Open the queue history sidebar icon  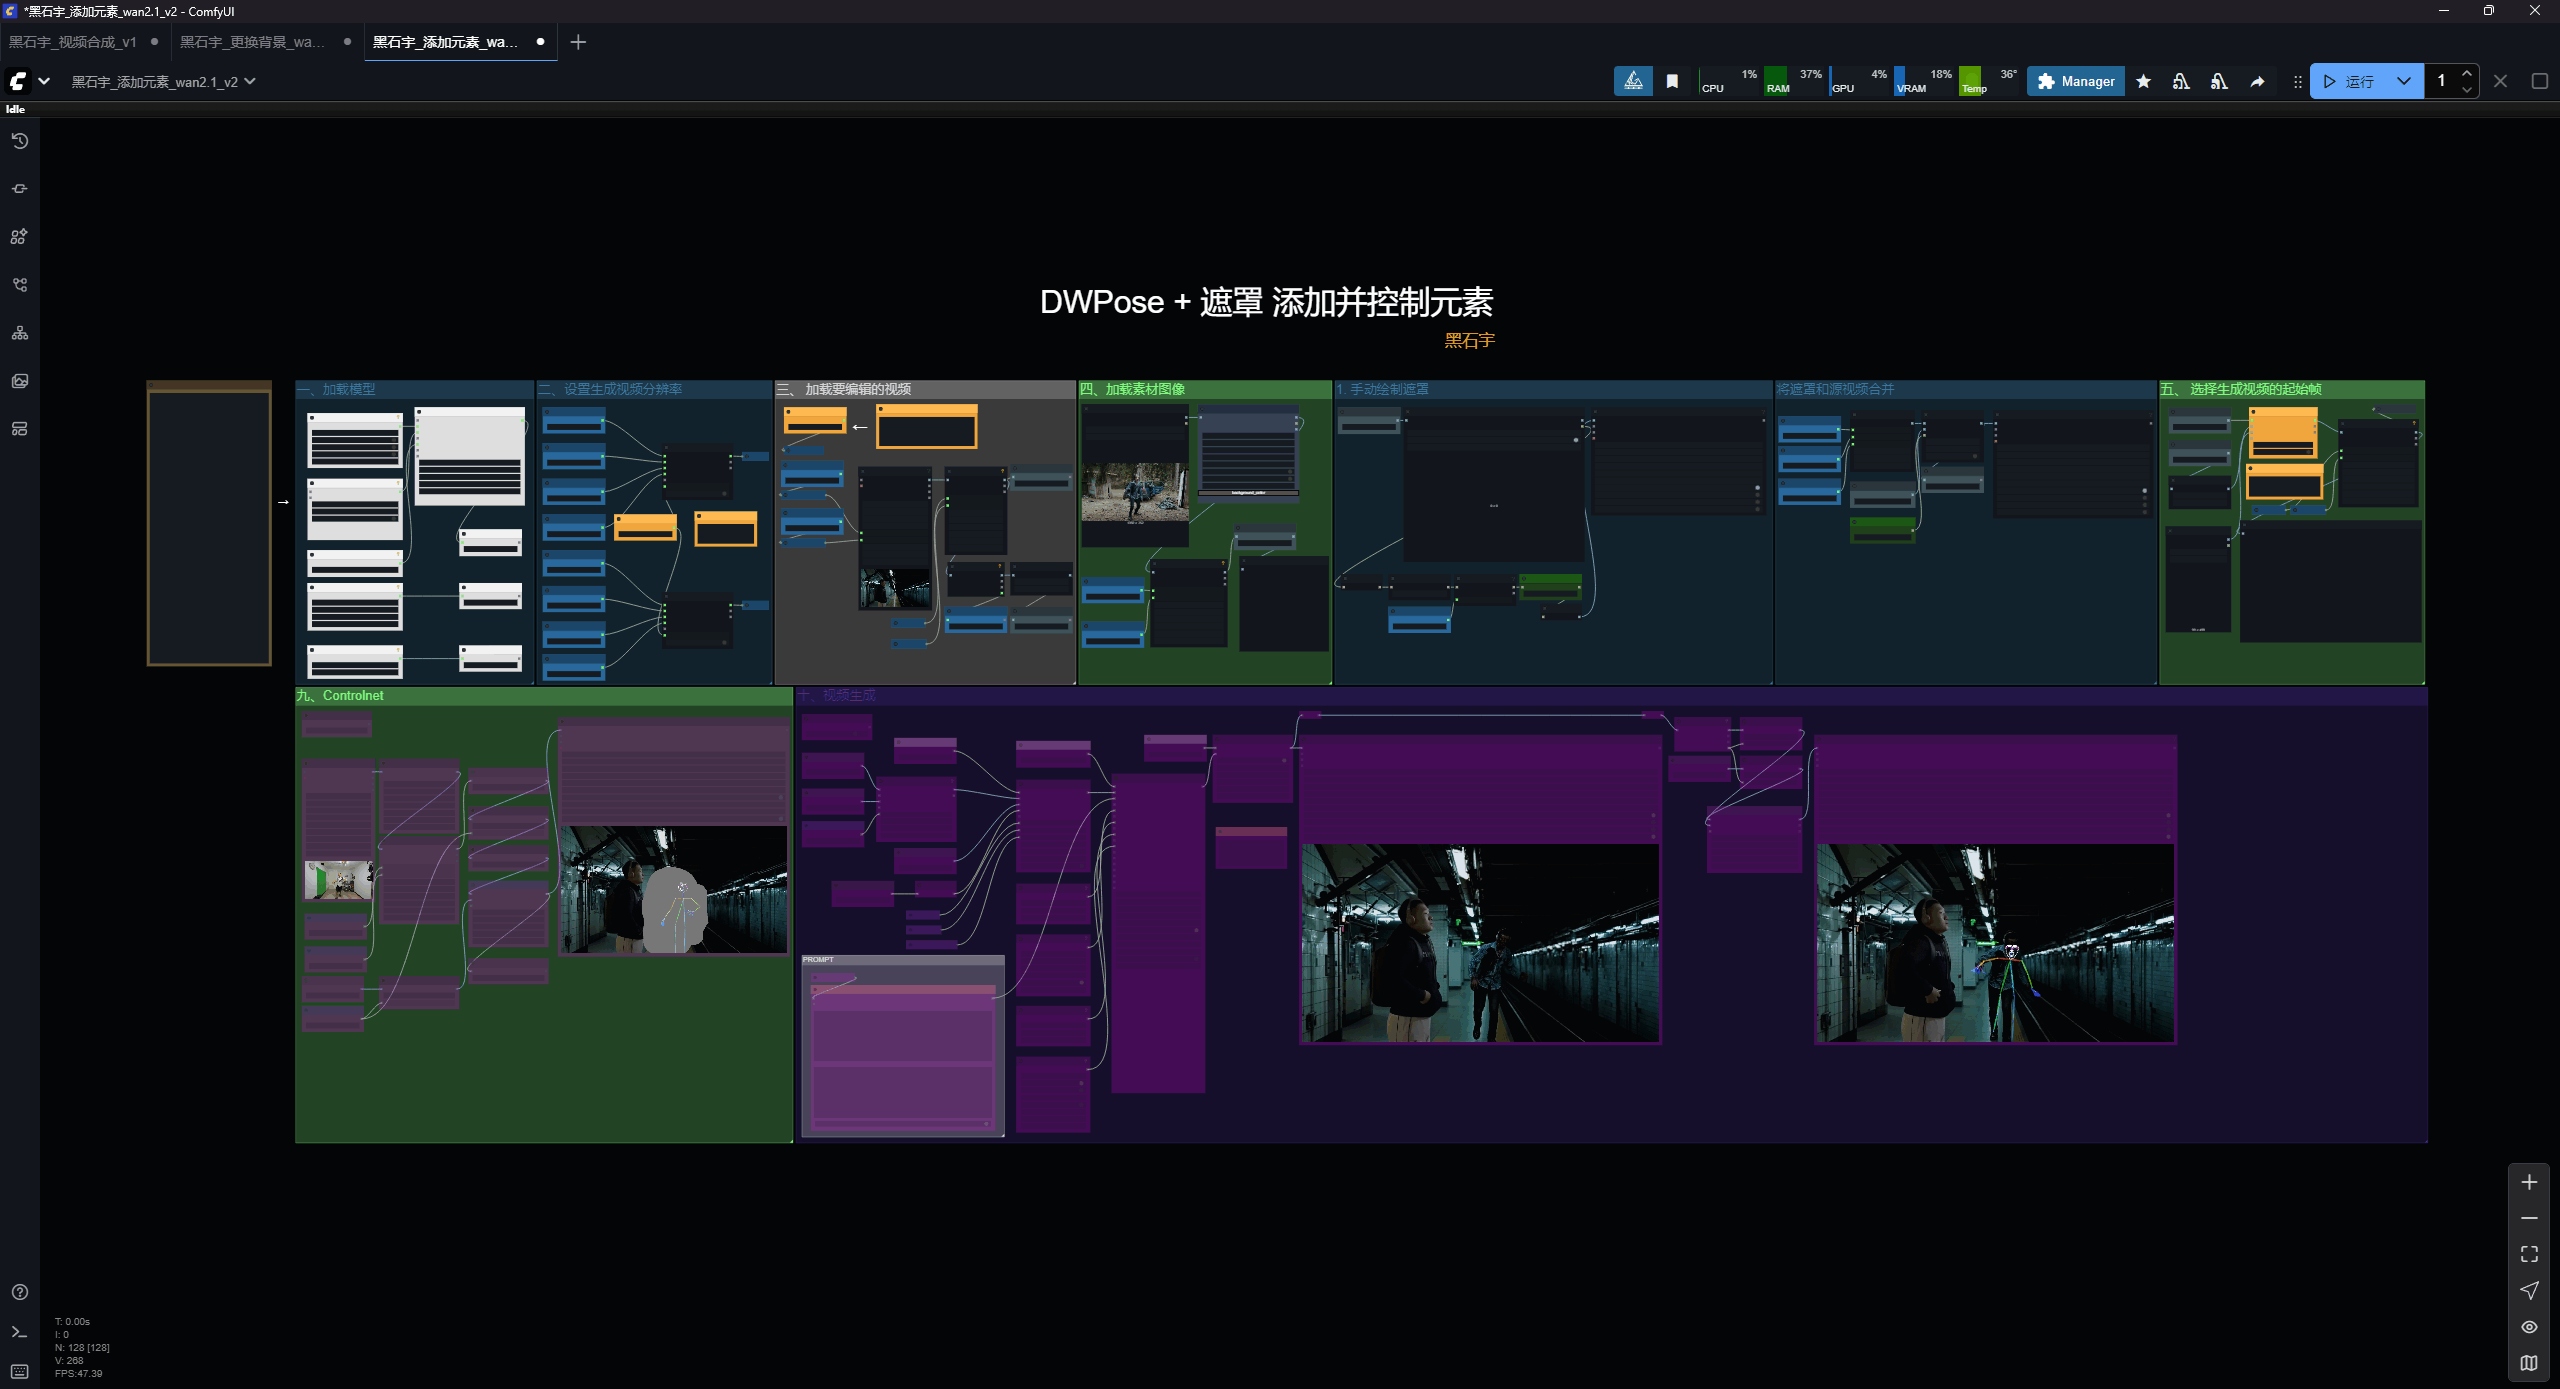(x=19, y=141)
